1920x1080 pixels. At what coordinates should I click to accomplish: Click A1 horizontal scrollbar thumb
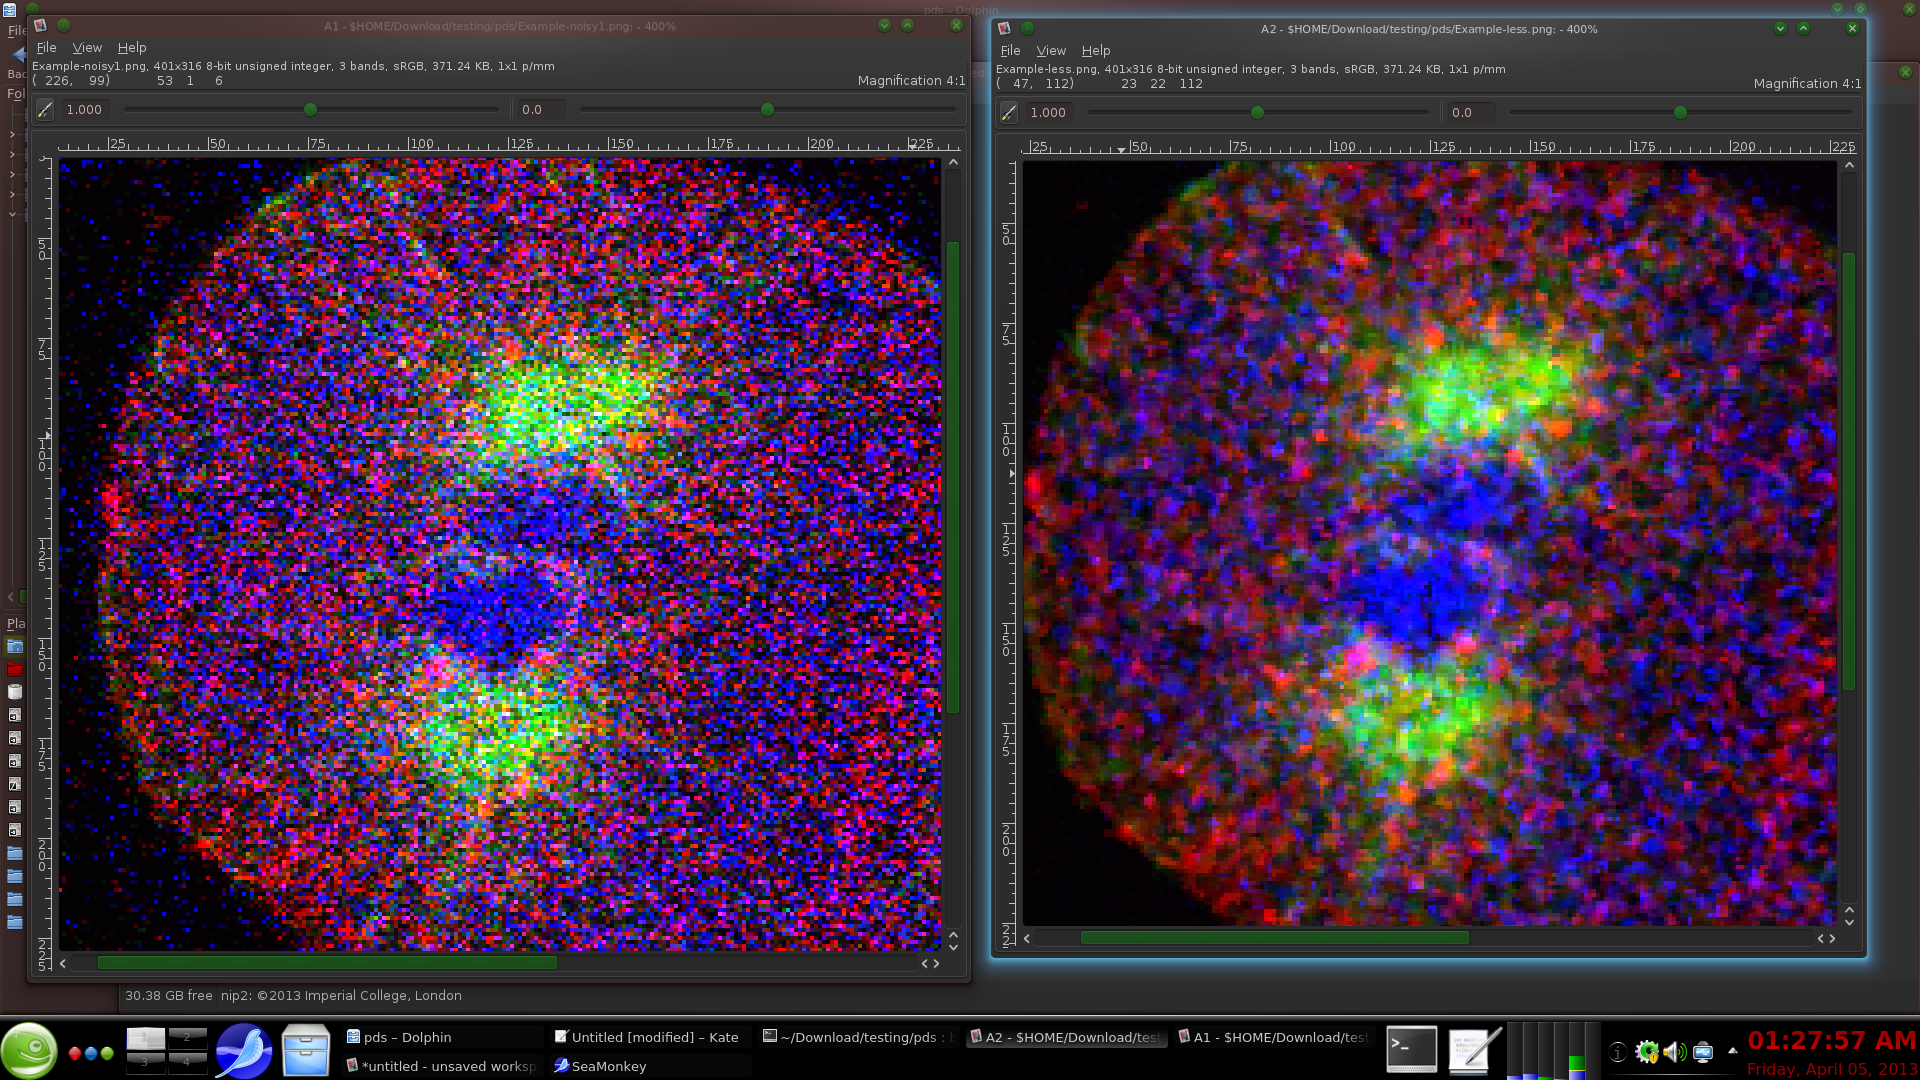[x=327, y=963]
